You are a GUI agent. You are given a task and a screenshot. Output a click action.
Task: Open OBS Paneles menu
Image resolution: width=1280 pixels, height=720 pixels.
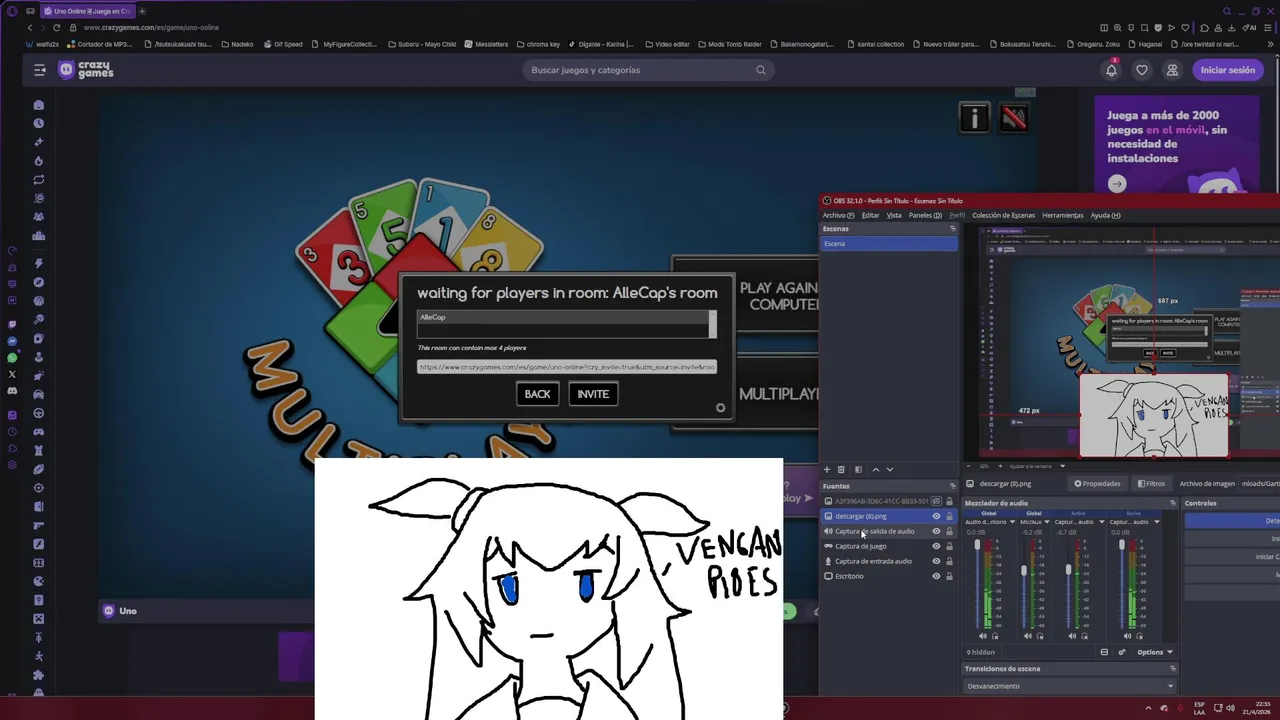pos(925,215)
